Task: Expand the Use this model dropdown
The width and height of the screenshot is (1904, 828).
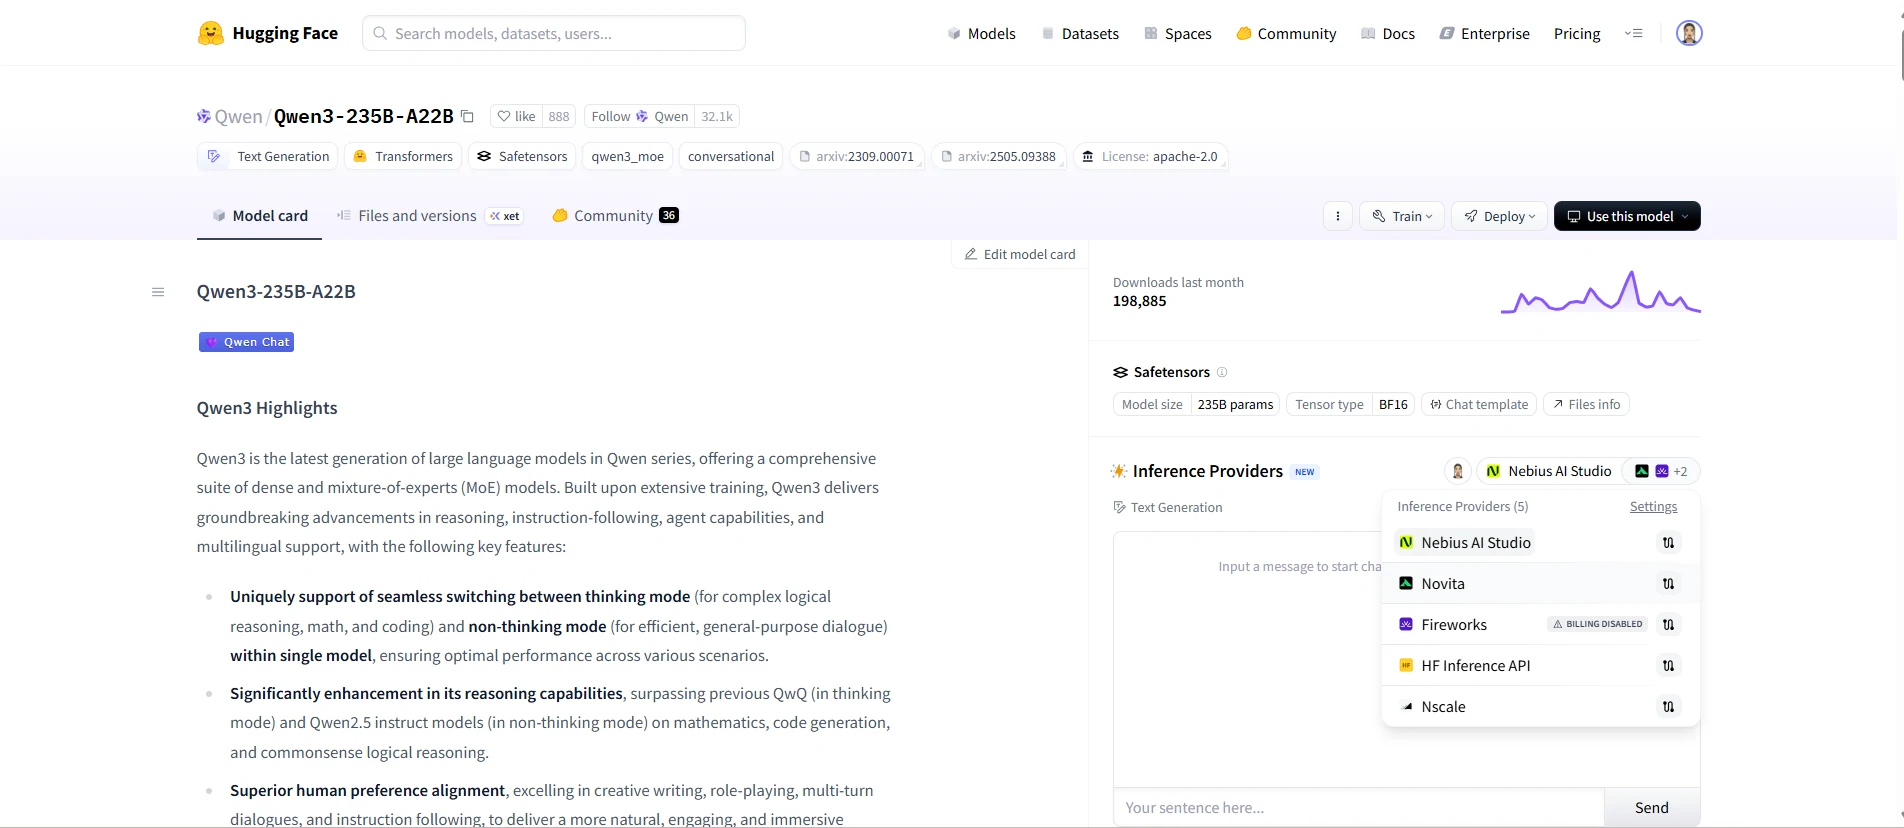Action: click(1627, 216)
